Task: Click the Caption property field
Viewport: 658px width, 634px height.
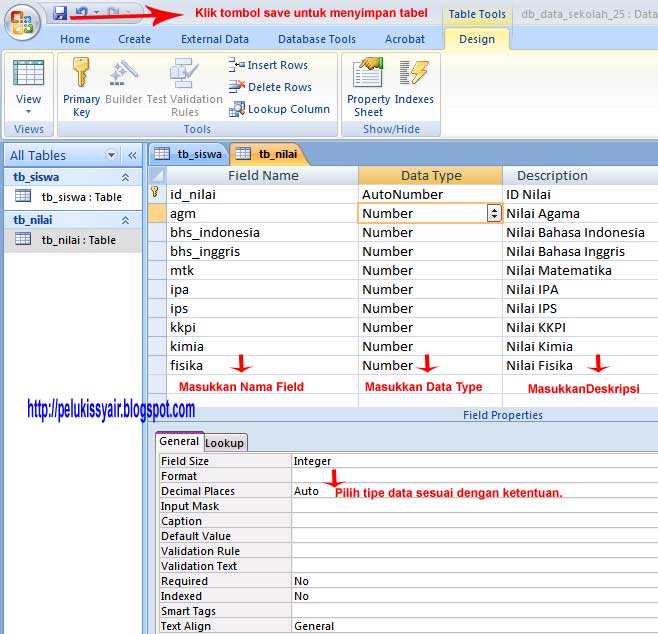Action: (x=475, y=521)
